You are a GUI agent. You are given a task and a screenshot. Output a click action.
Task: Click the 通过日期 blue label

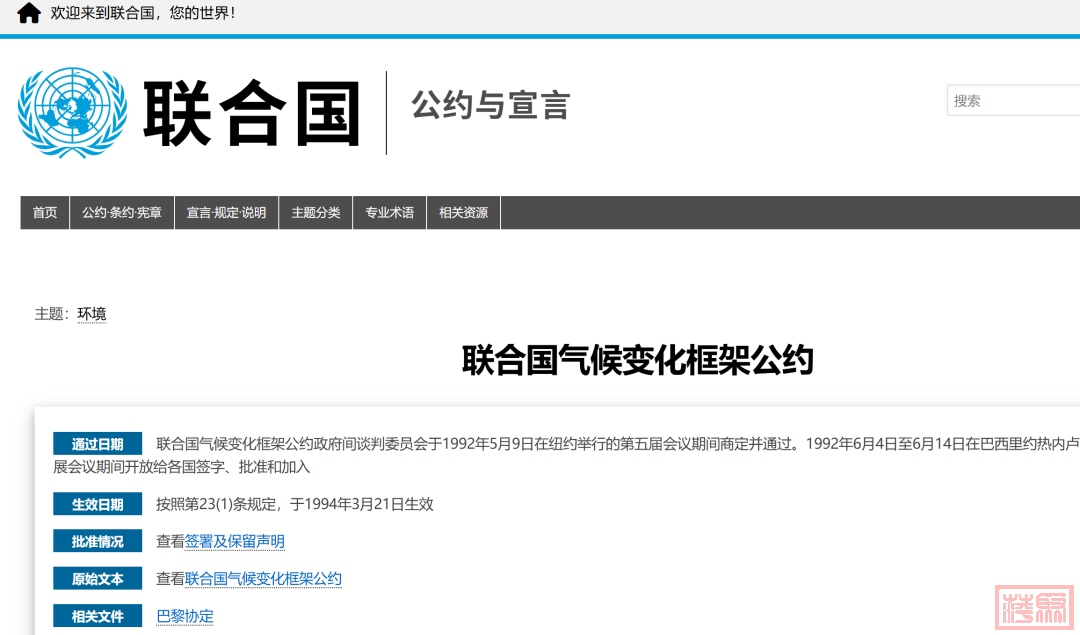98,445
